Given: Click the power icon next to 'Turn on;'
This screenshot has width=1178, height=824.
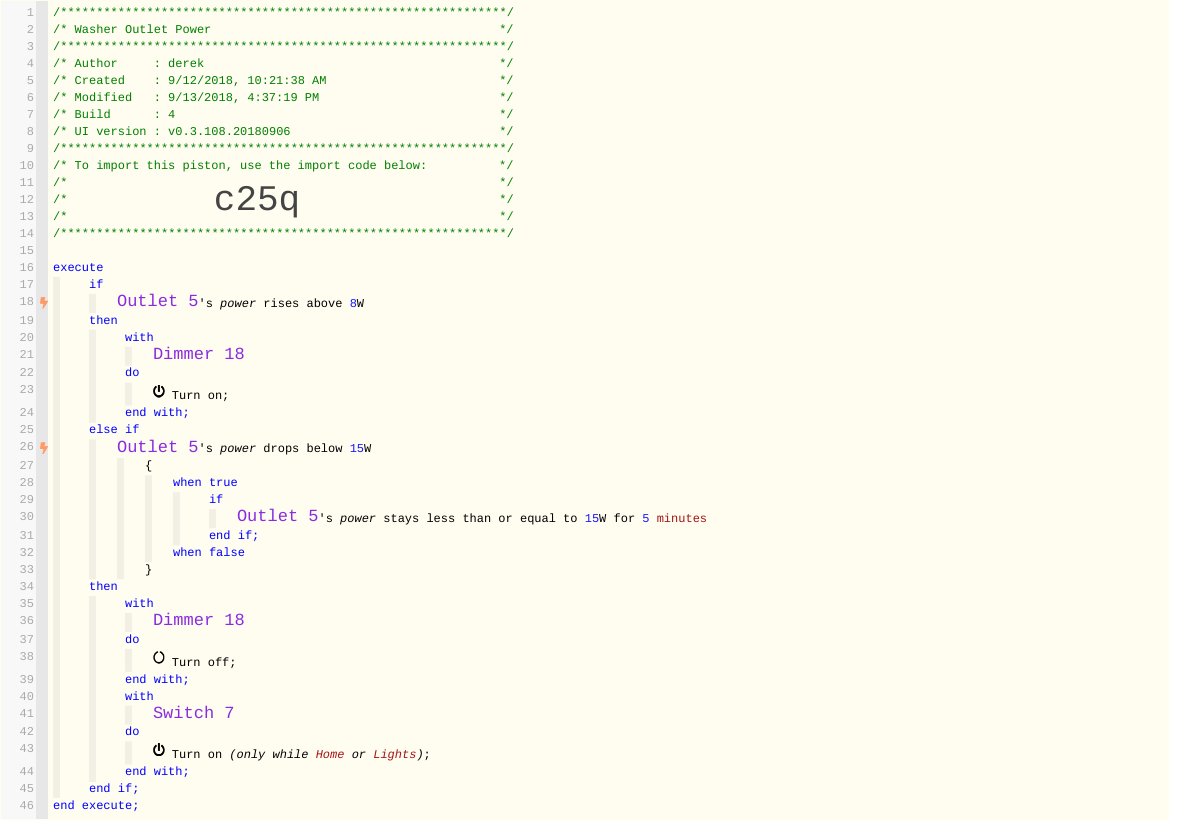Looking at the screenshot, I should pyautogui.click(x=159, y=392).
